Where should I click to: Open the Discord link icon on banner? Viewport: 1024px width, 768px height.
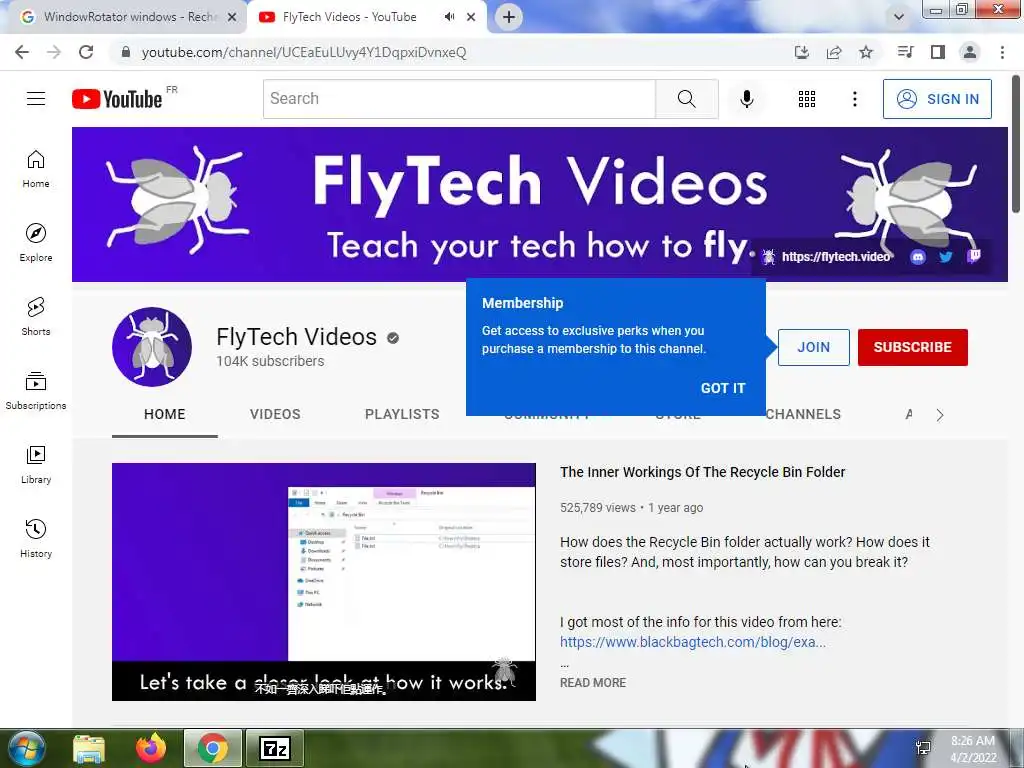point(918,257)
